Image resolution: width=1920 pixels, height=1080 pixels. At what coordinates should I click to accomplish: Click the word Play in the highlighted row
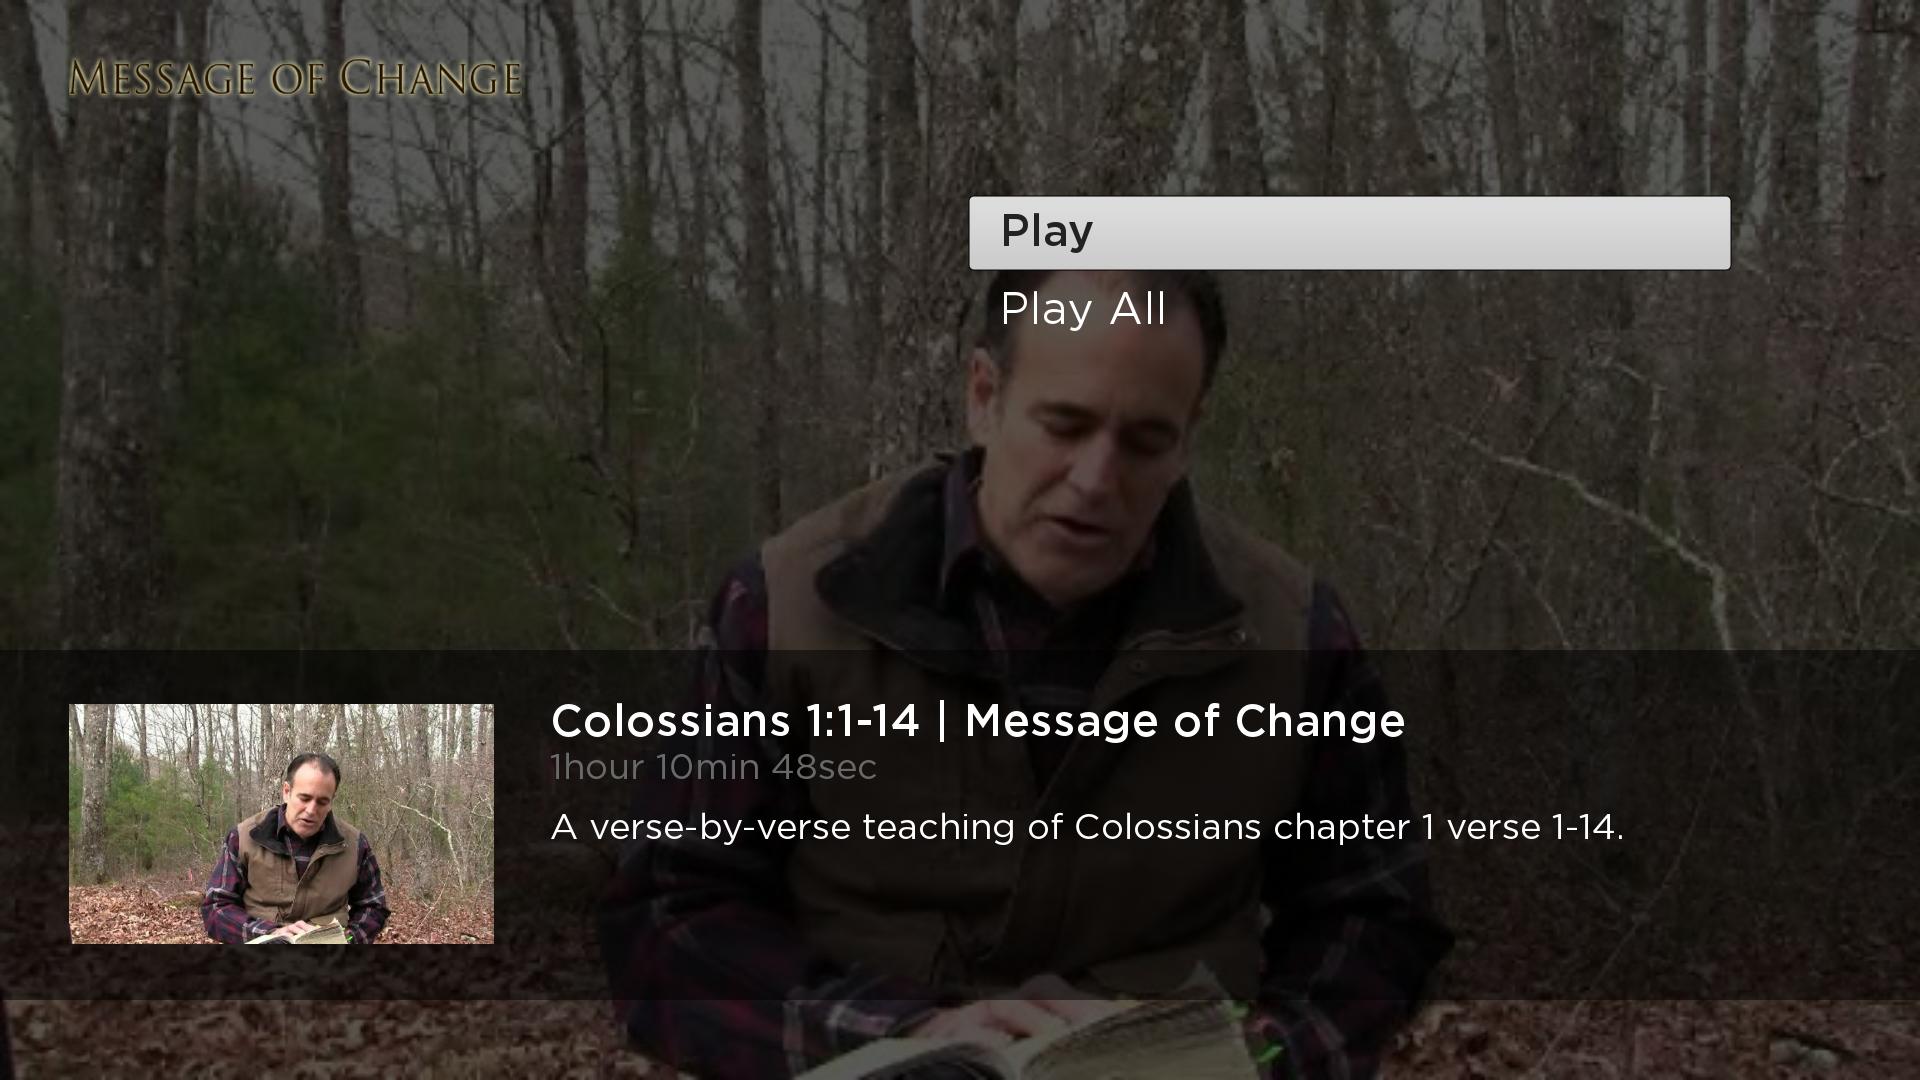click(x=1047, y=232)
